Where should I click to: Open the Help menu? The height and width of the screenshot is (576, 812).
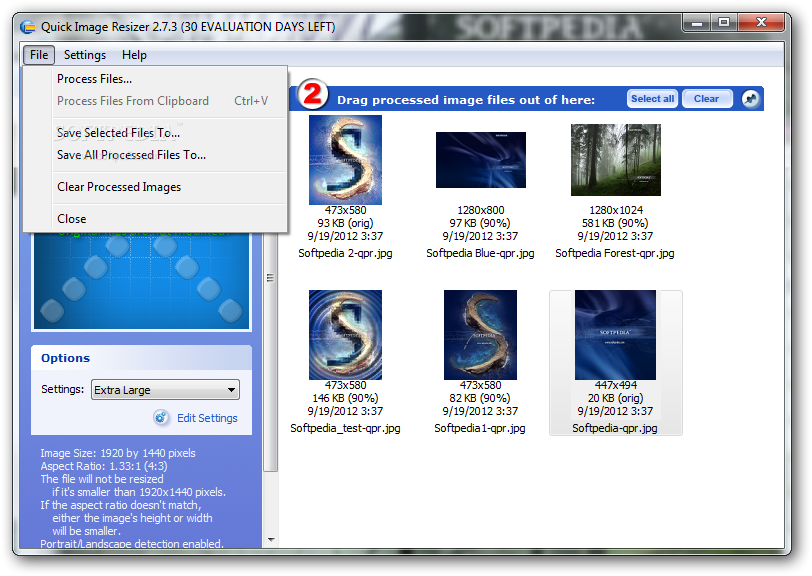pyautogui.click(x=134, y=55)
